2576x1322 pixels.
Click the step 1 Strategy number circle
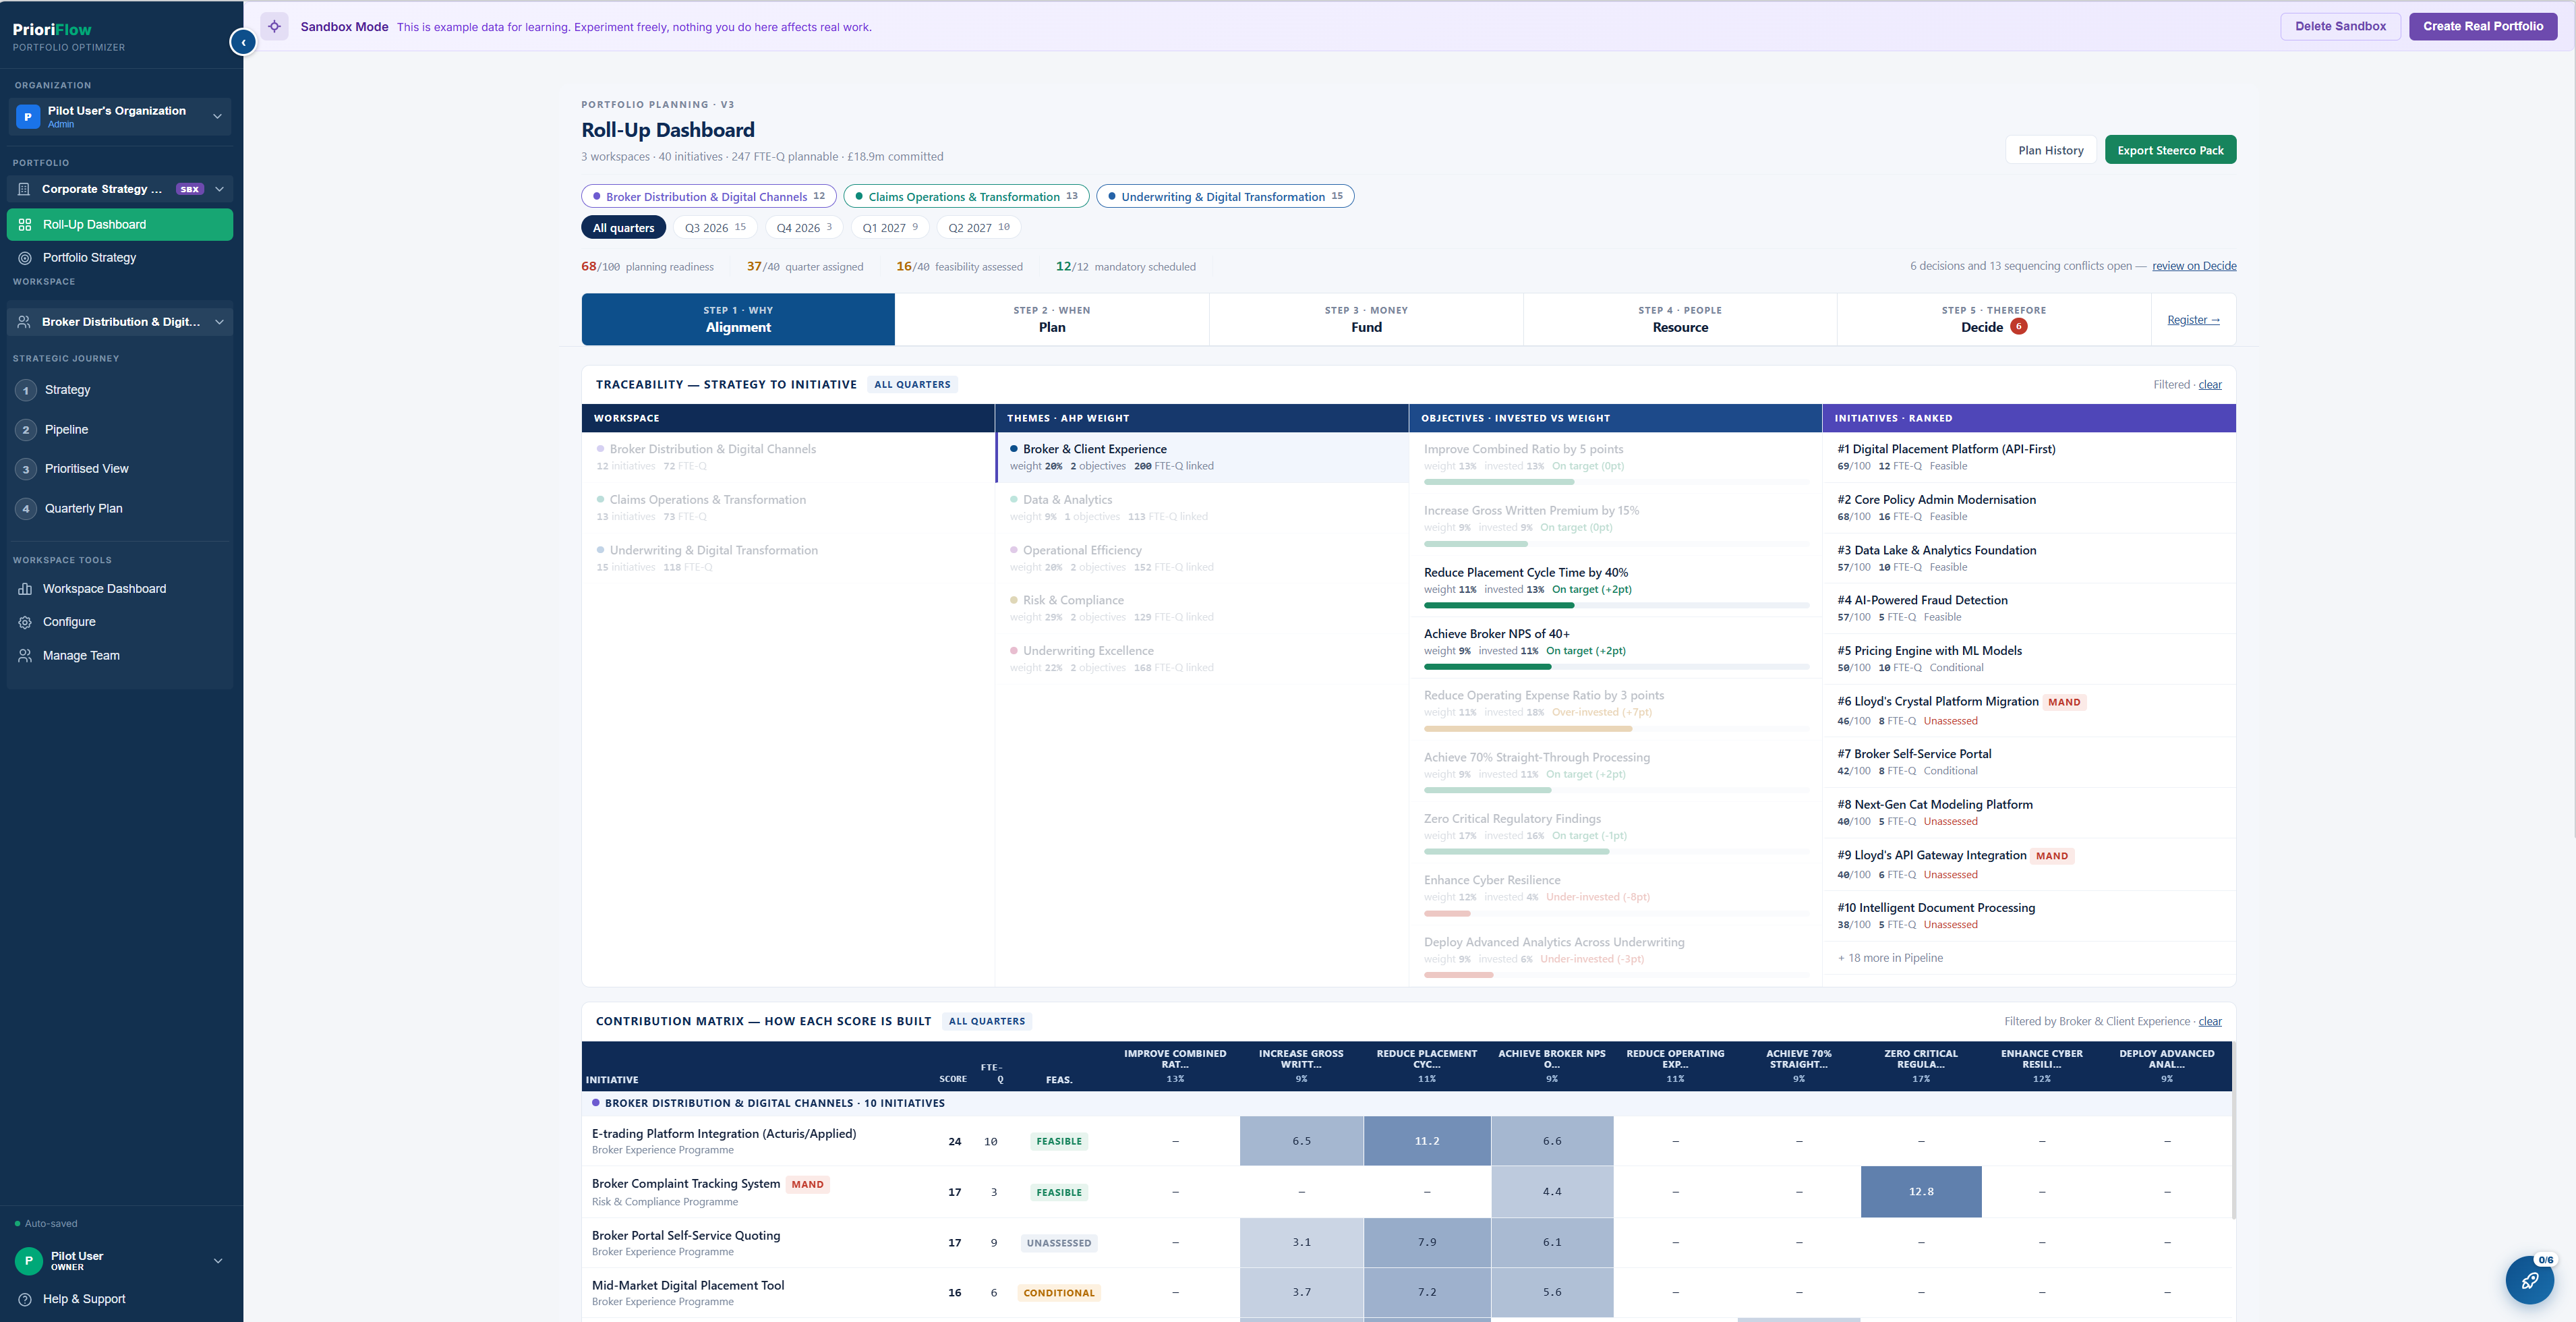26,390
